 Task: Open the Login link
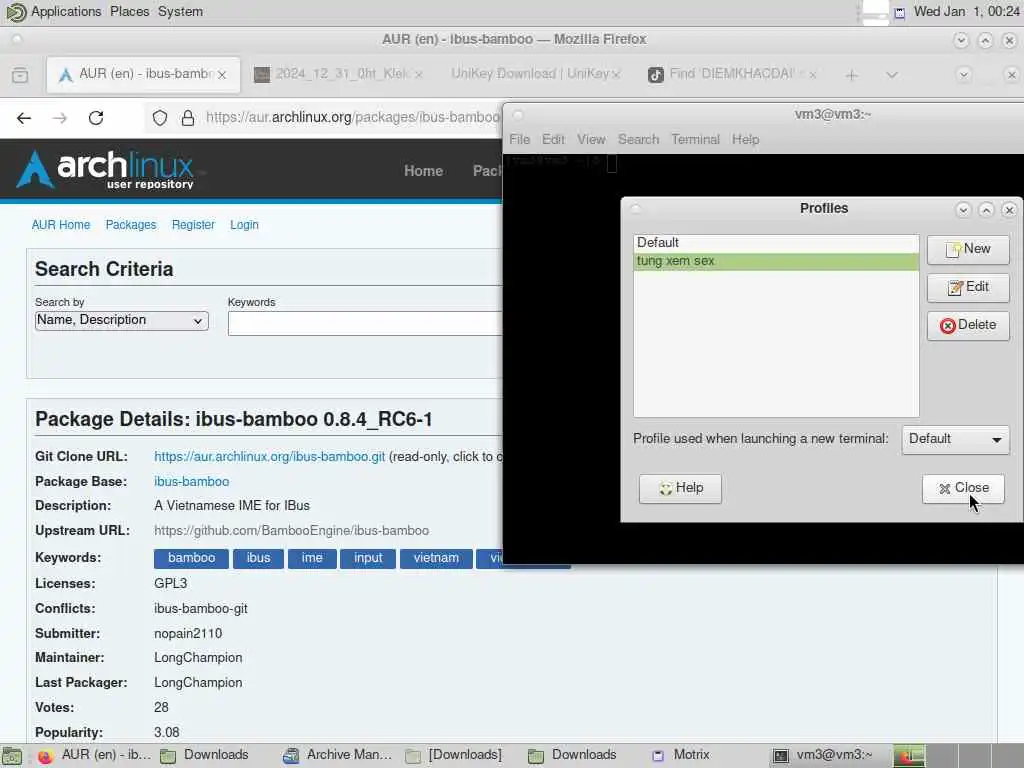(x=244, y=225)
